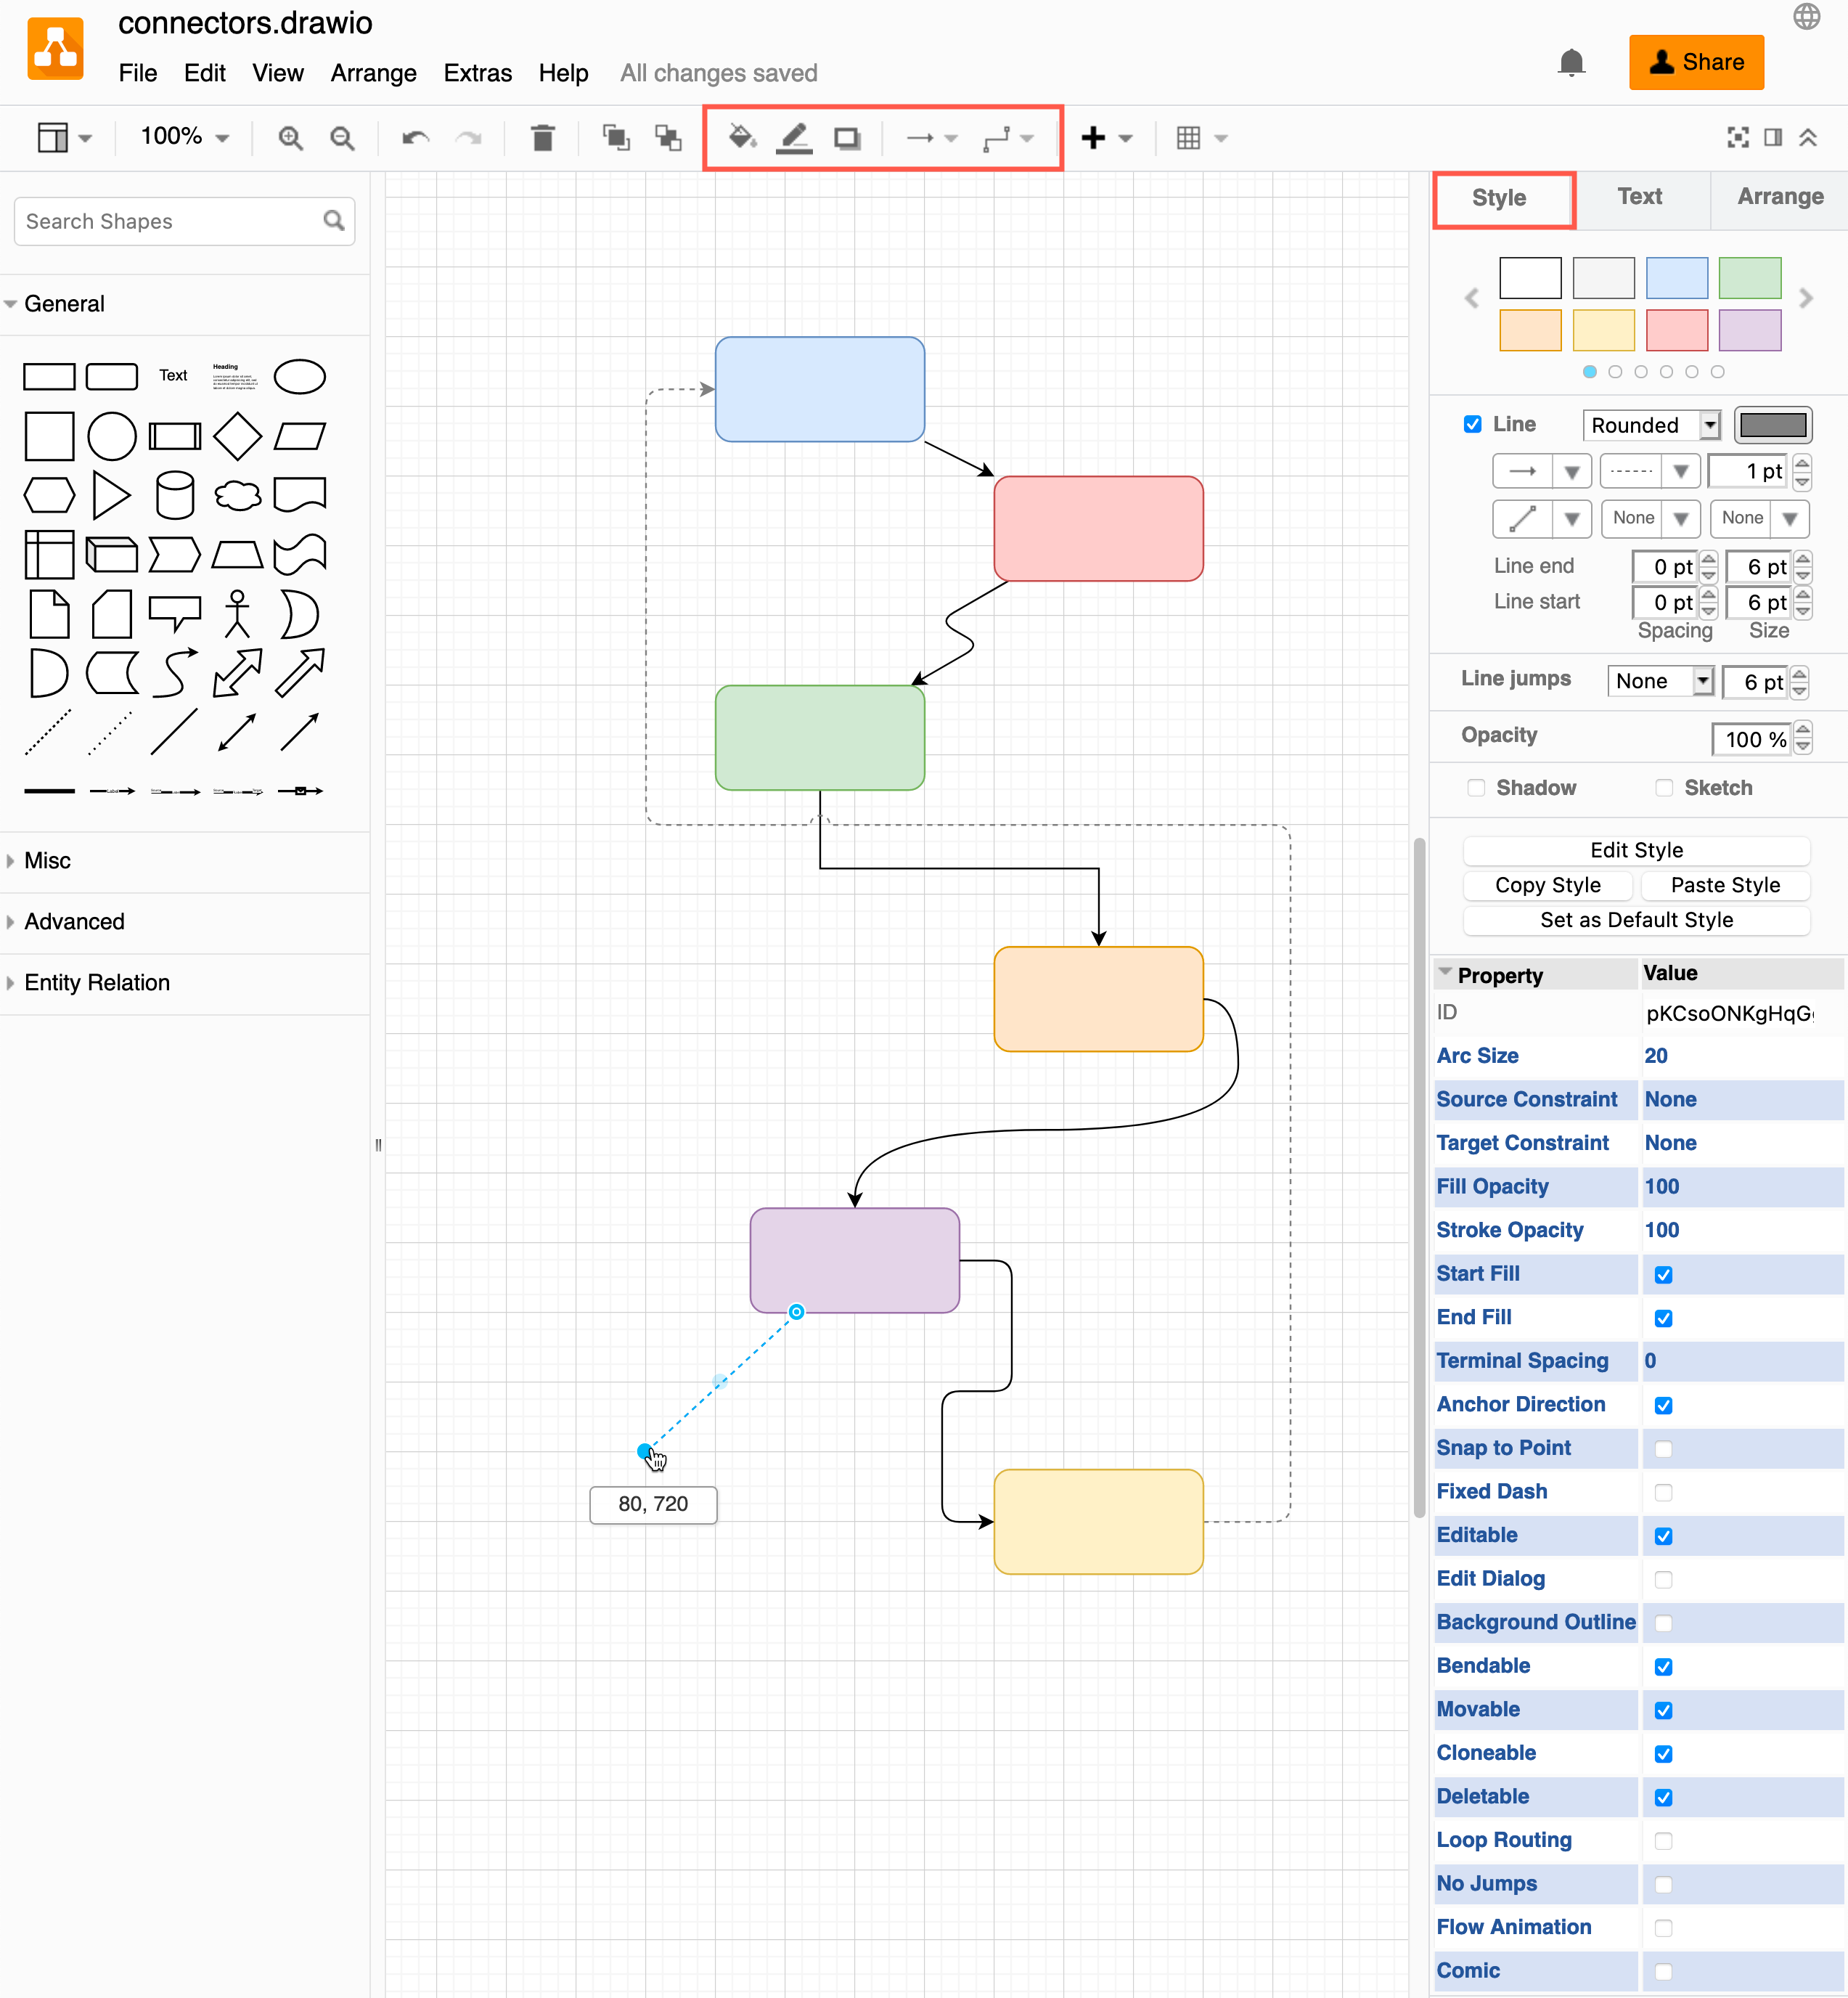Click the delete/trash icon
1848x1998 pixels.
tap(543, 136)
